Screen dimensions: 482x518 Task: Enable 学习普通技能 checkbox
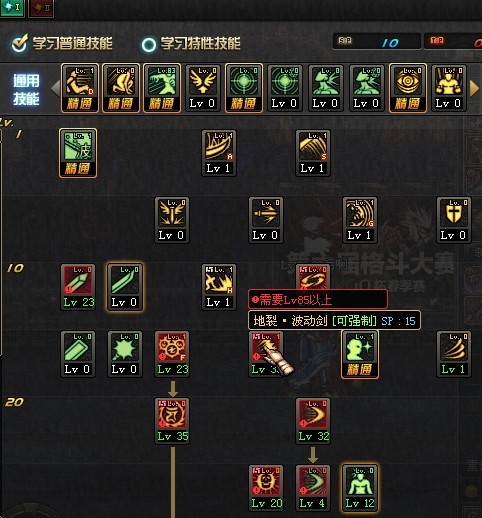click(x=19, y=44)
